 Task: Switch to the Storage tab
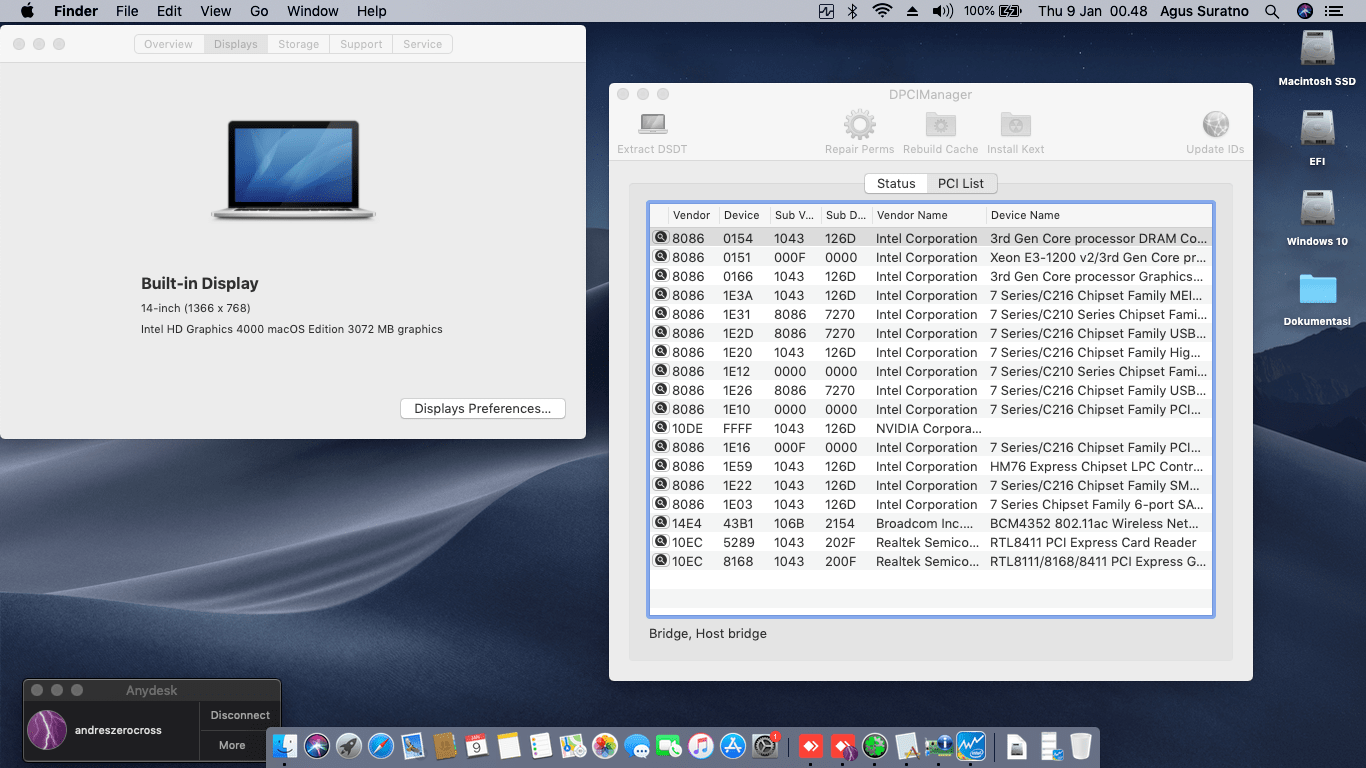[298, 44]
